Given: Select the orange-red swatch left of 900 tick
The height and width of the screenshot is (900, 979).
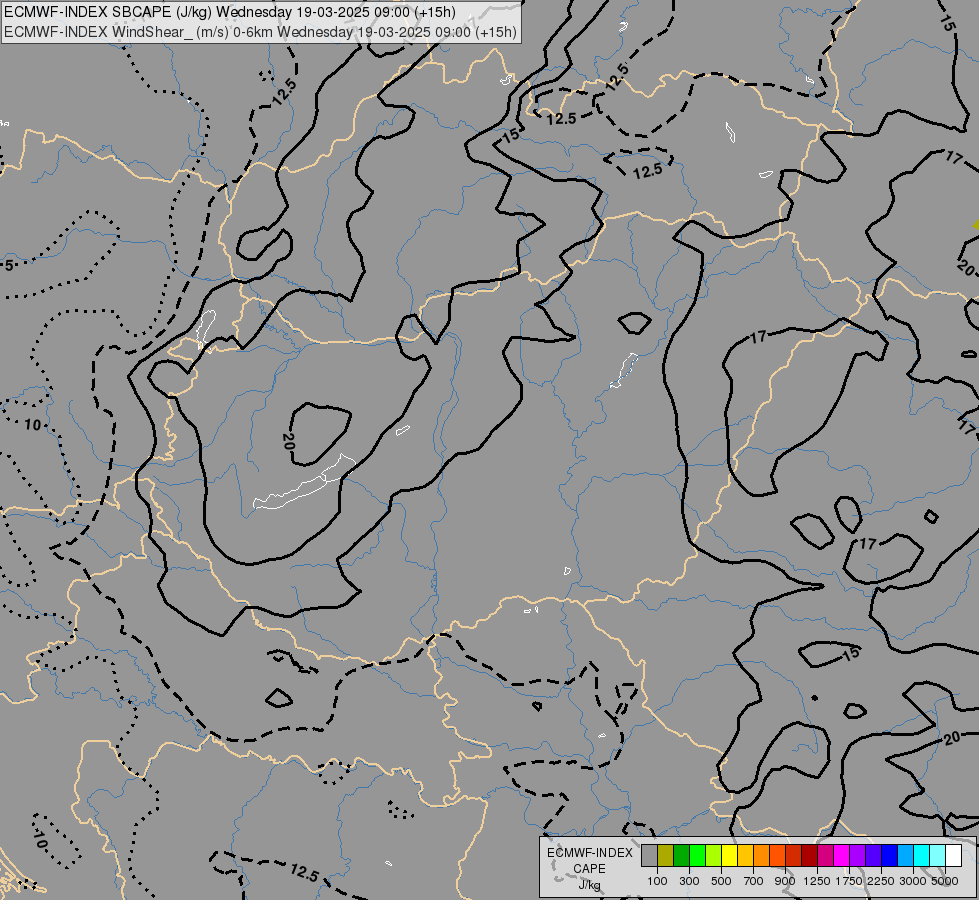Looking at the screenshot, I should 777,855.
